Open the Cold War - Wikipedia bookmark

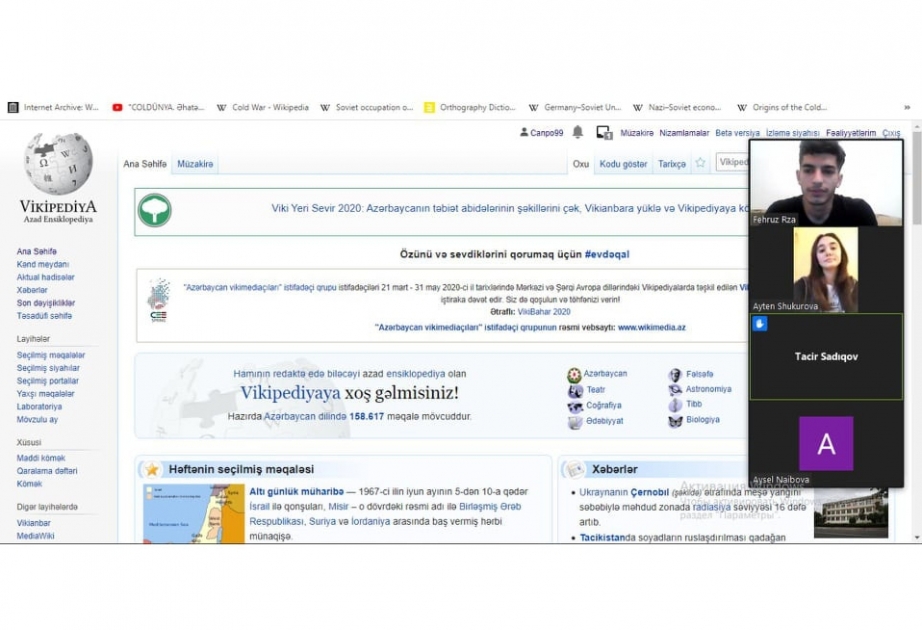click(263, 108)
